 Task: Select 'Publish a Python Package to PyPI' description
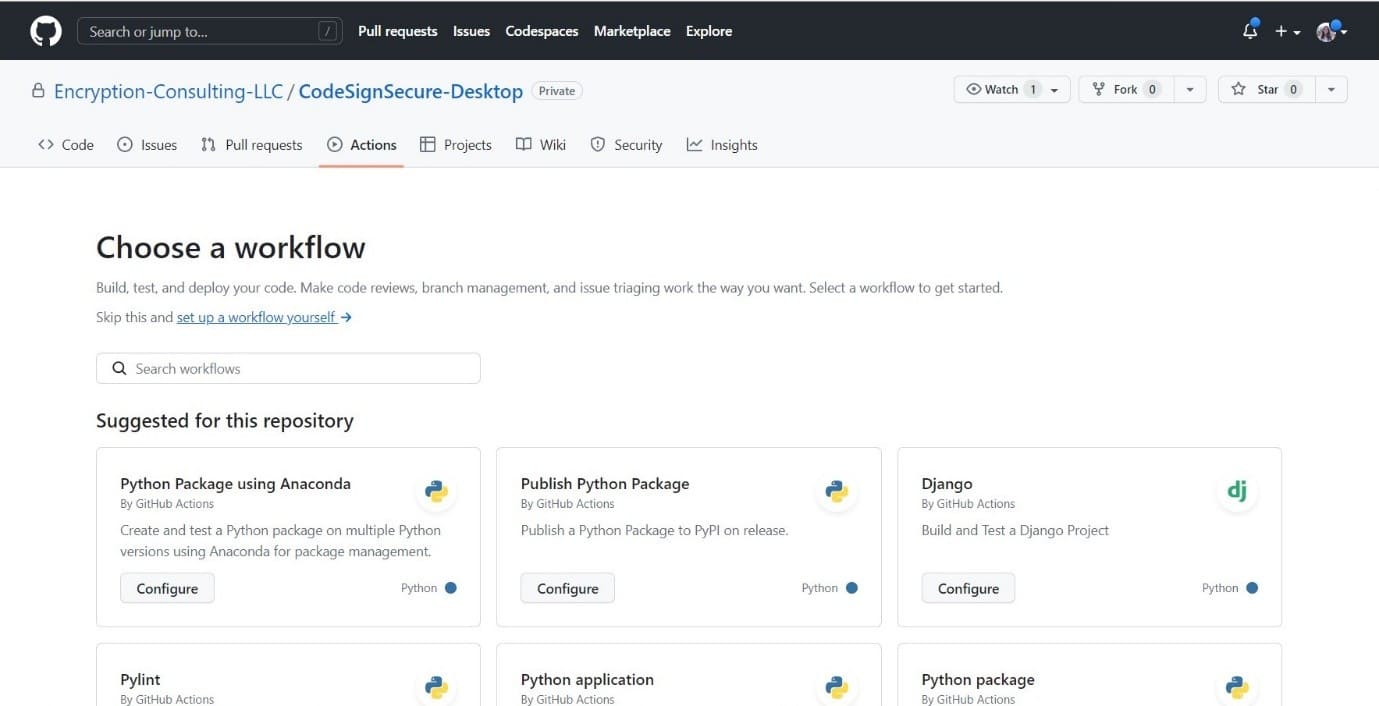coord(654,530)
